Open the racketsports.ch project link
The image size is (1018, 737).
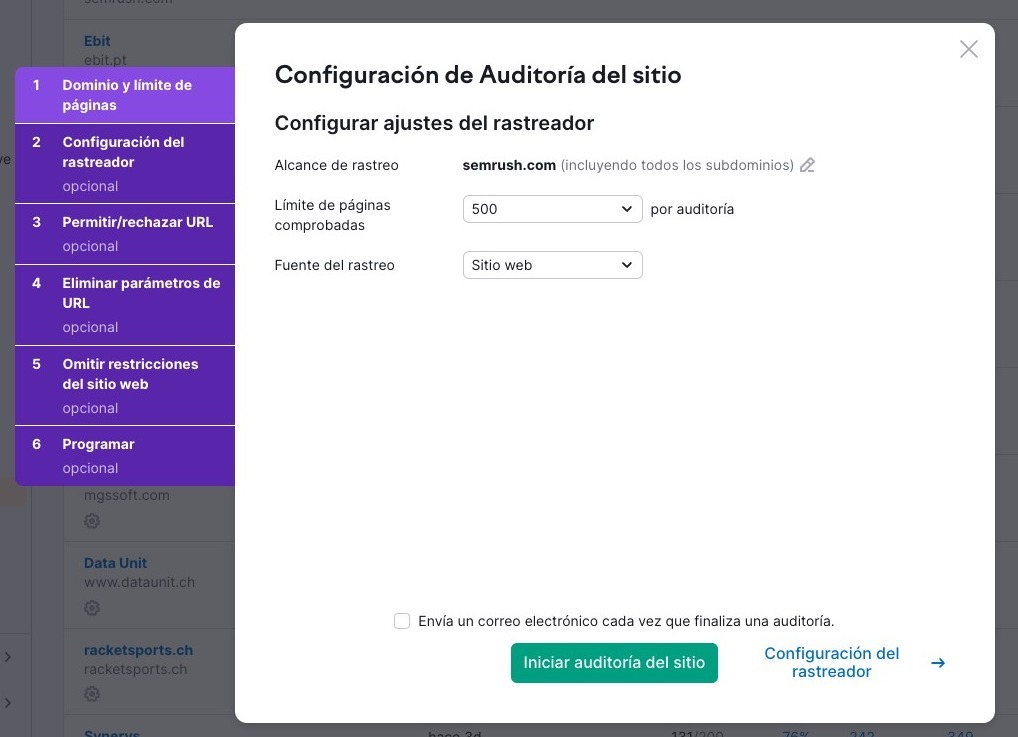[138, 650]
